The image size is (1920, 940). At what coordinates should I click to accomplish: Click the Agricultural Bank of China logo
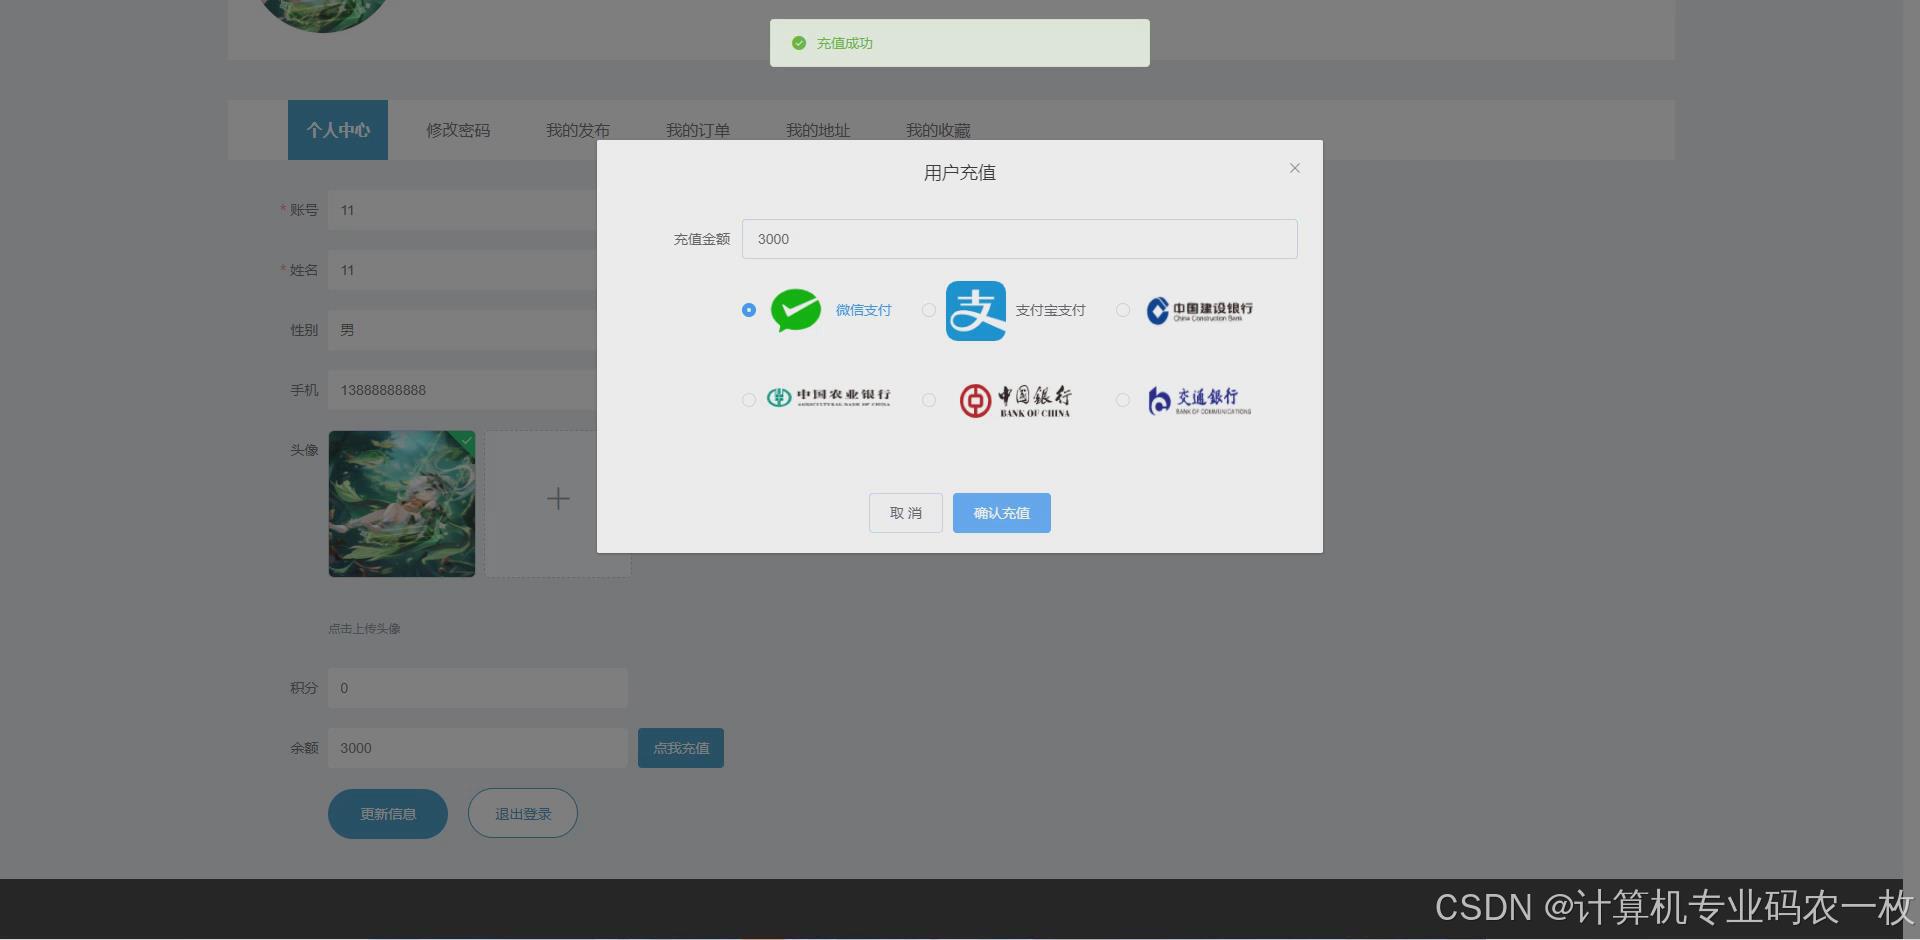pyautogui.click(x=828, y=398)
